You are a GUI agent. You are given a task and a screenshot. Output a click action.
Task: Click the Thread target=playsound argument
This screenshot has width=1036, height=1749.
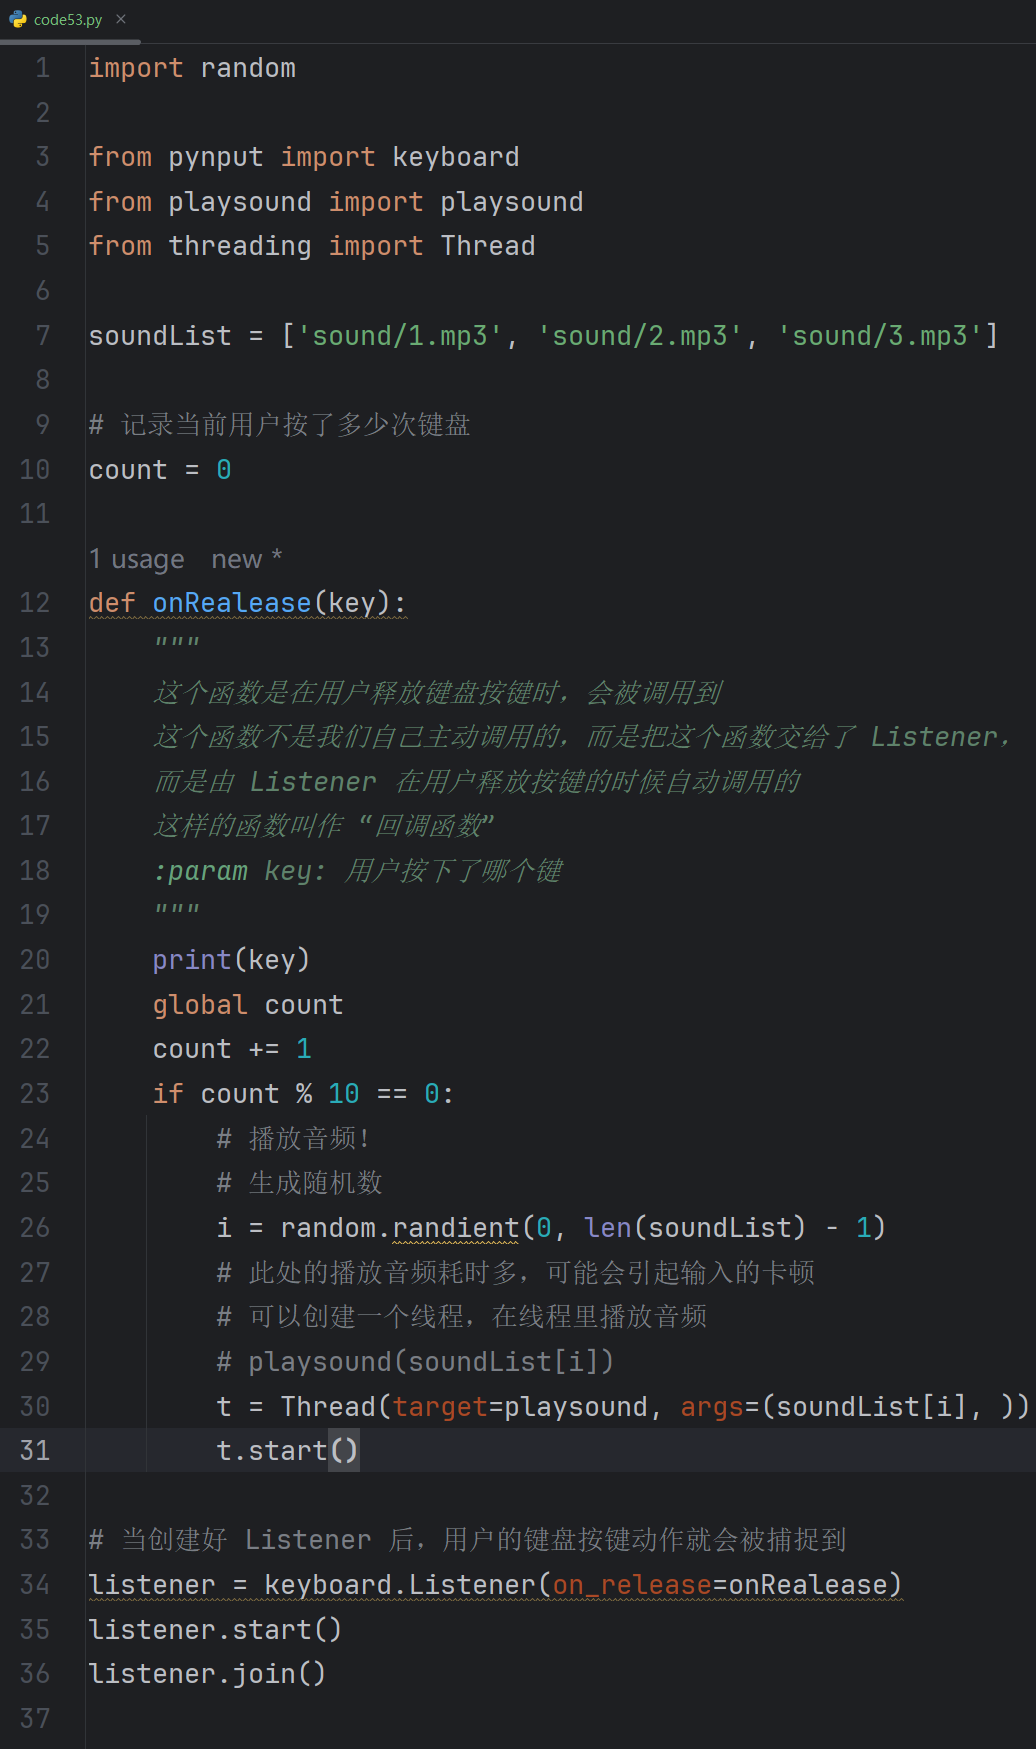[519, 1406]
